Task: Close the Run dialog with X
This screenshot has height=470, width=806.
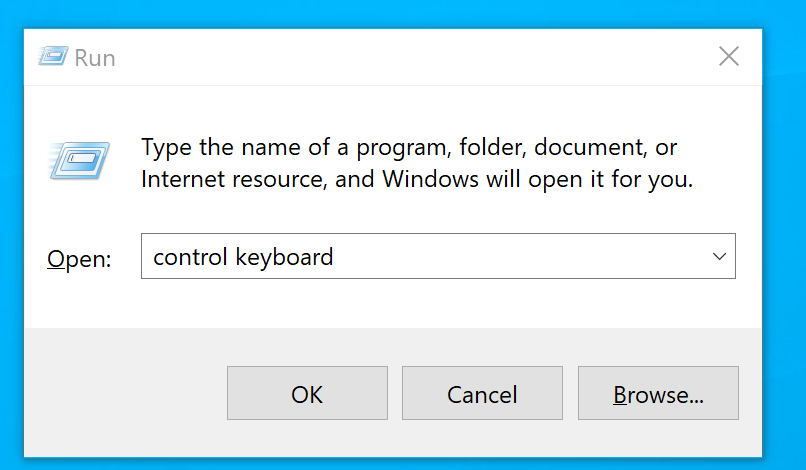Action: [x=729, y=56]
